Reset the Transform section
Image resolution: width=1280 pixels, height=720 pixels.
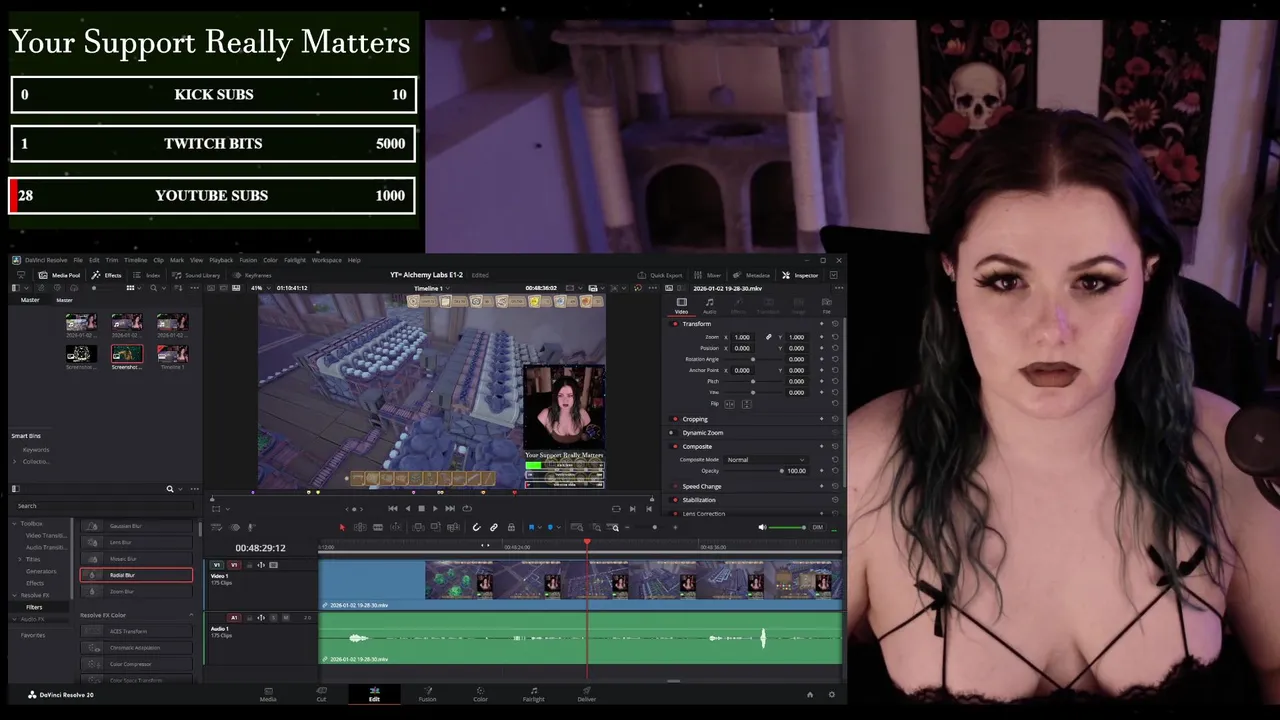click(x=835, y=324)
